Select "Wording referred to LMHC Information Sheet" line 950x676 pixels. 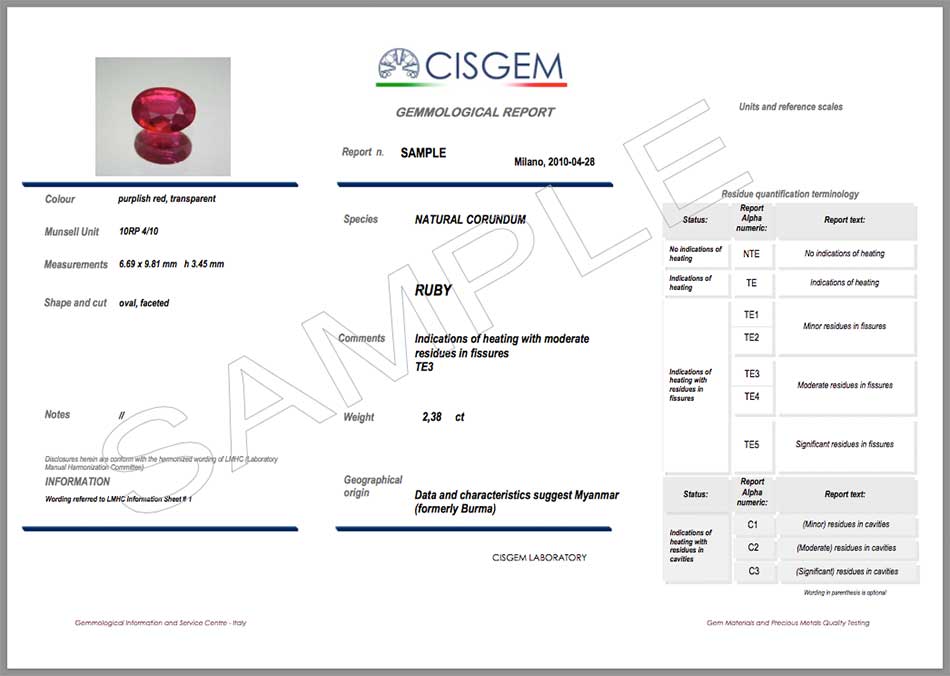[118, 499]
